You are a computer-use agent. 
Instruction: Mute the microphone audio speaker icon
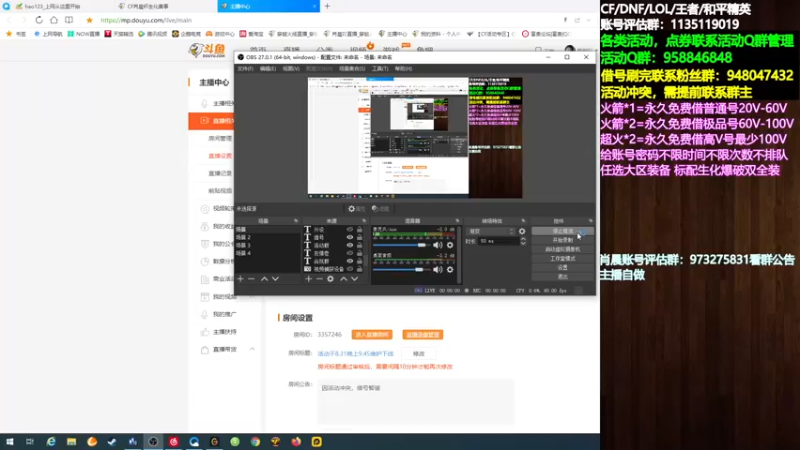[438, 245]
